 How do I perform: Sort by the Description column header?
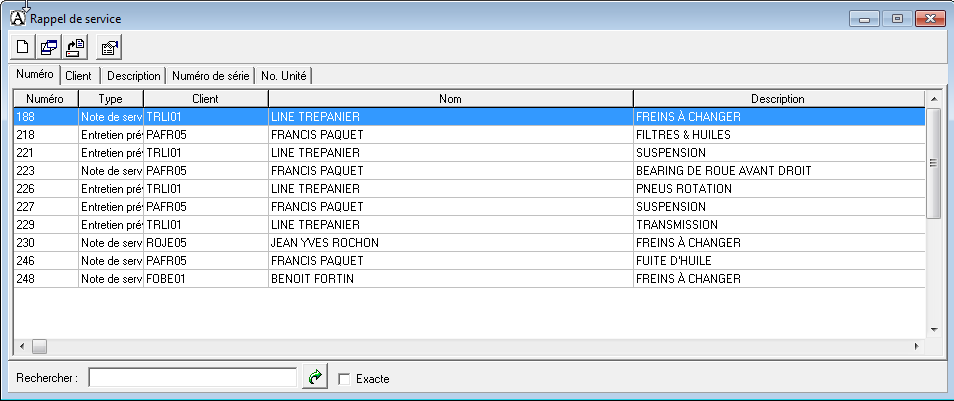pos(779,99)
